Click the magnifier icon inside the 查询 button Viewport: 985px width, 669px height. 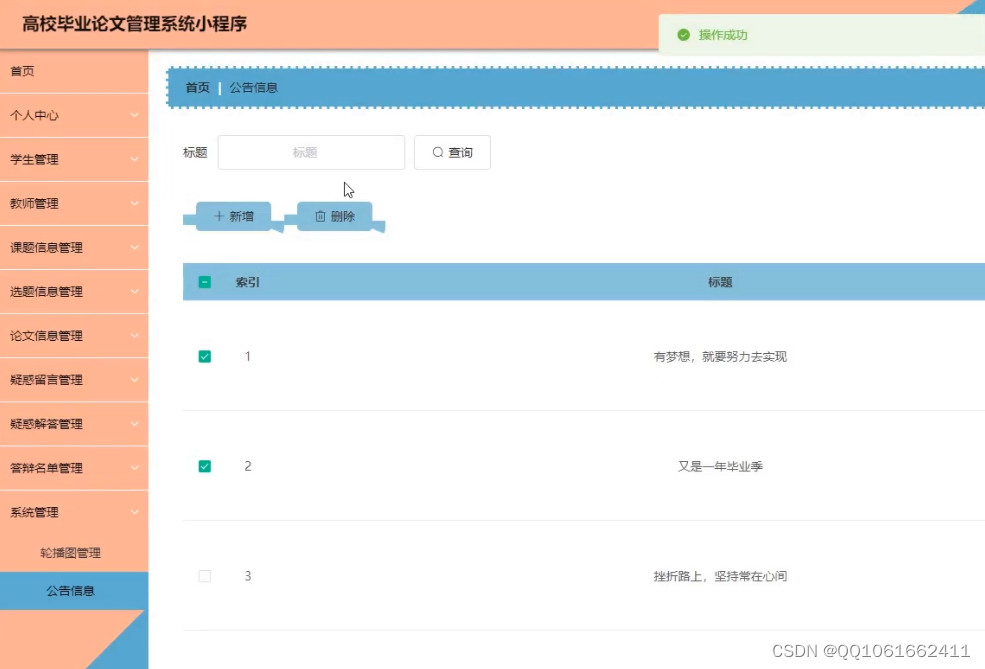tap(437, 152)
